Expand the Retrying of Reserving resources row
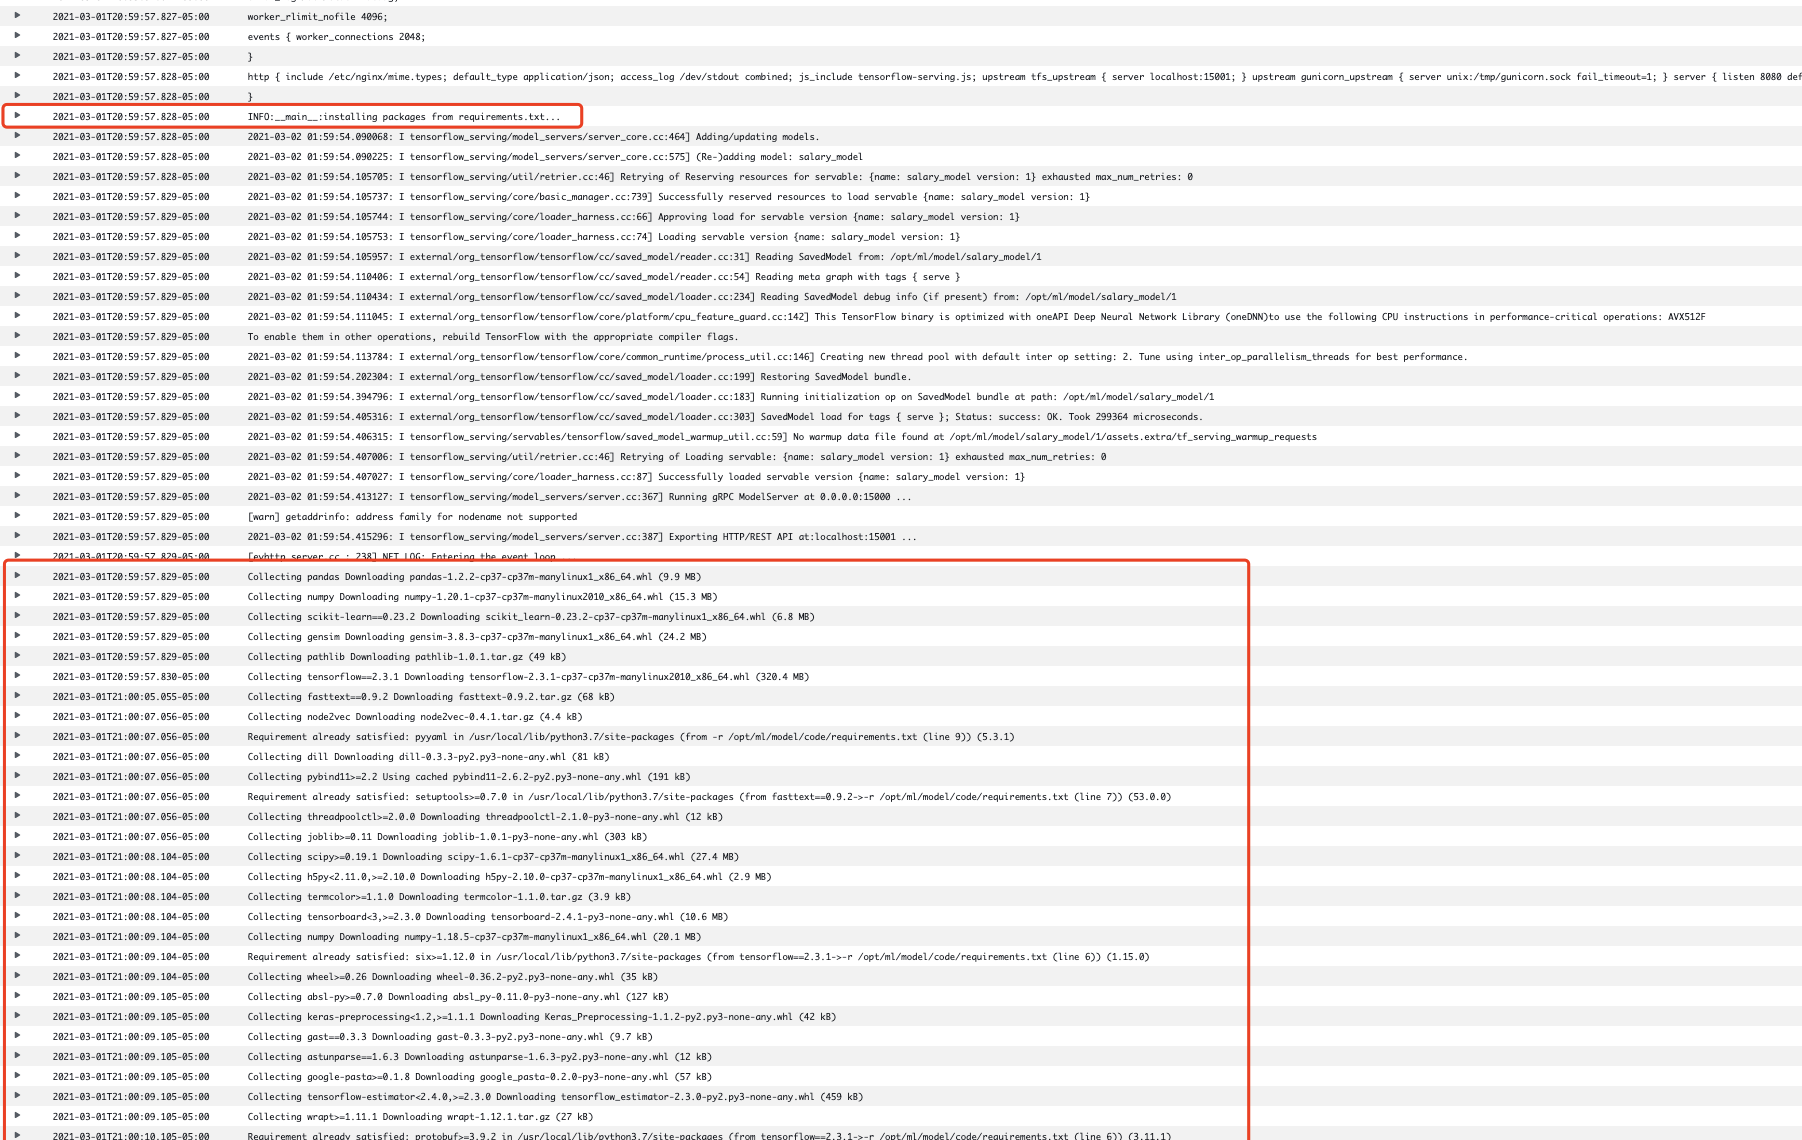Image resolution: width=1802 pixels, height=1140 pixels. click(x=17, y=176)
